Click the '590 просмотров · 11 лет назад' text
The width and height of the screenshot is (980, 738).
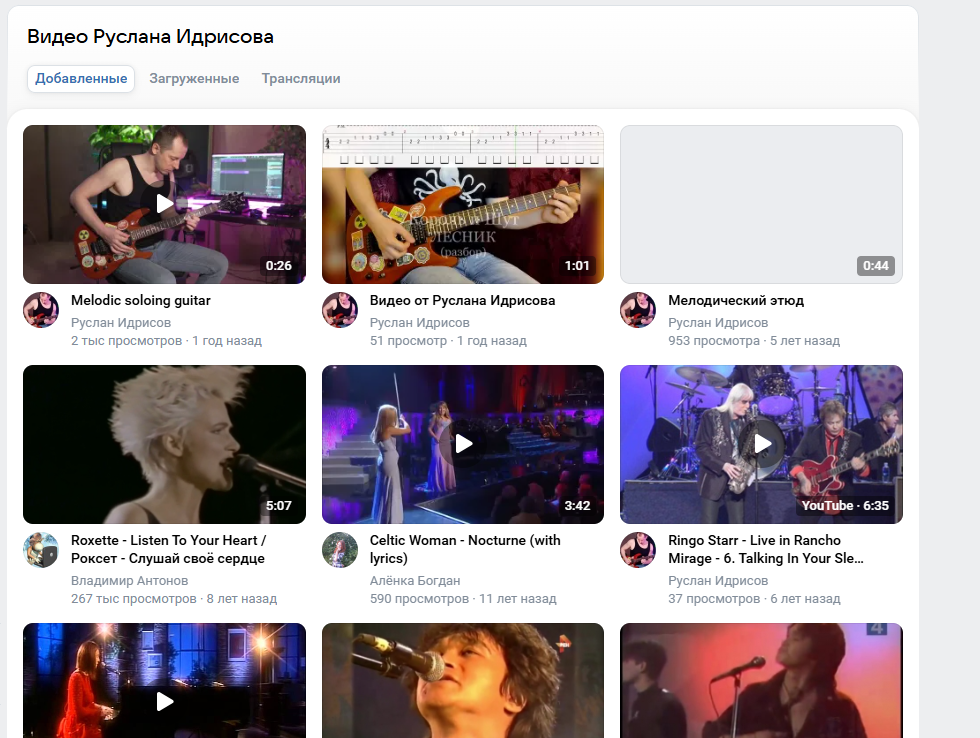pyautogui.click(x=463, y=599)
